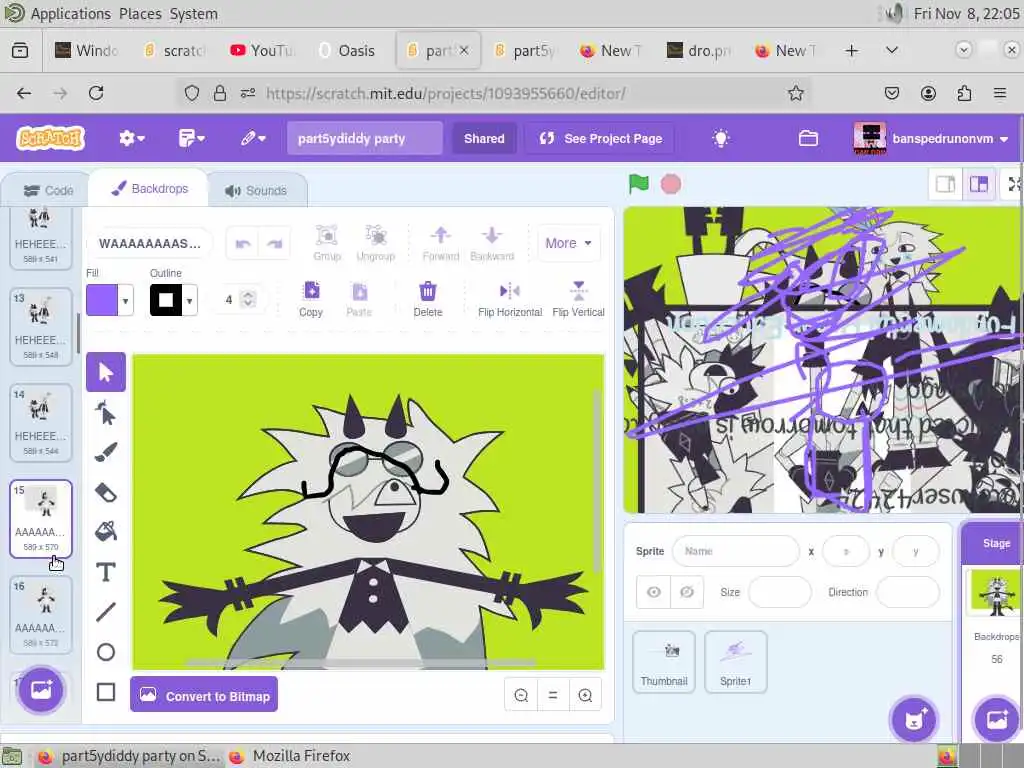1024x768 pixels.
Task: Open the Settings gear menu
Action: [x=131, y=138]
